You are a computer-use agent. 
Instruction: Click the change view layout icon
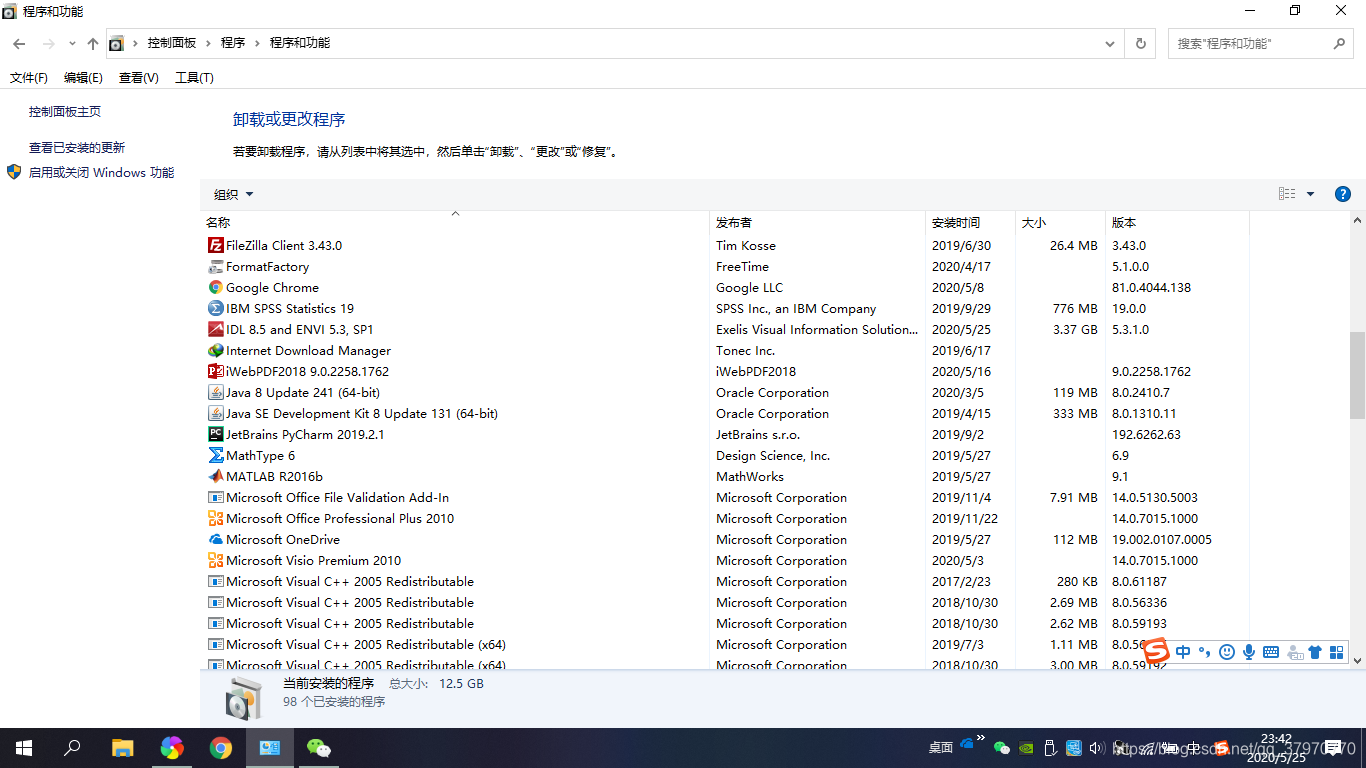click(x=1287, y=194)
